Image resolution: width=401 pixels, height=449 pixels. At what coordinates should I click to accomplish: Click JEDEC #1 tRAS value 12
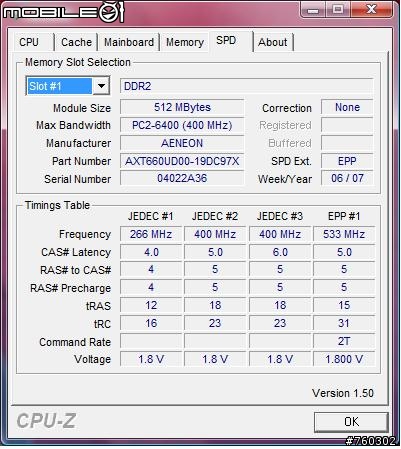click(151, 306)
